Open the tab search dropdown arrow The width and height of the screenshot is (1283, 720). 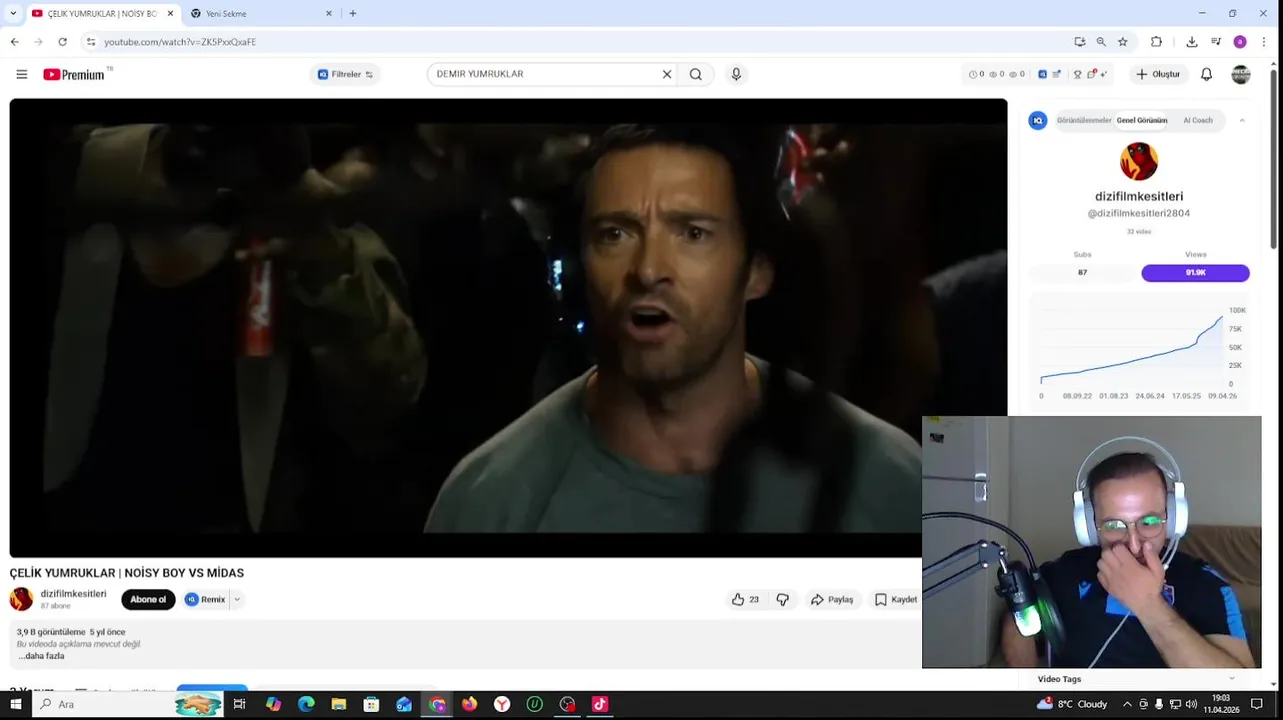tap(13, 14)
